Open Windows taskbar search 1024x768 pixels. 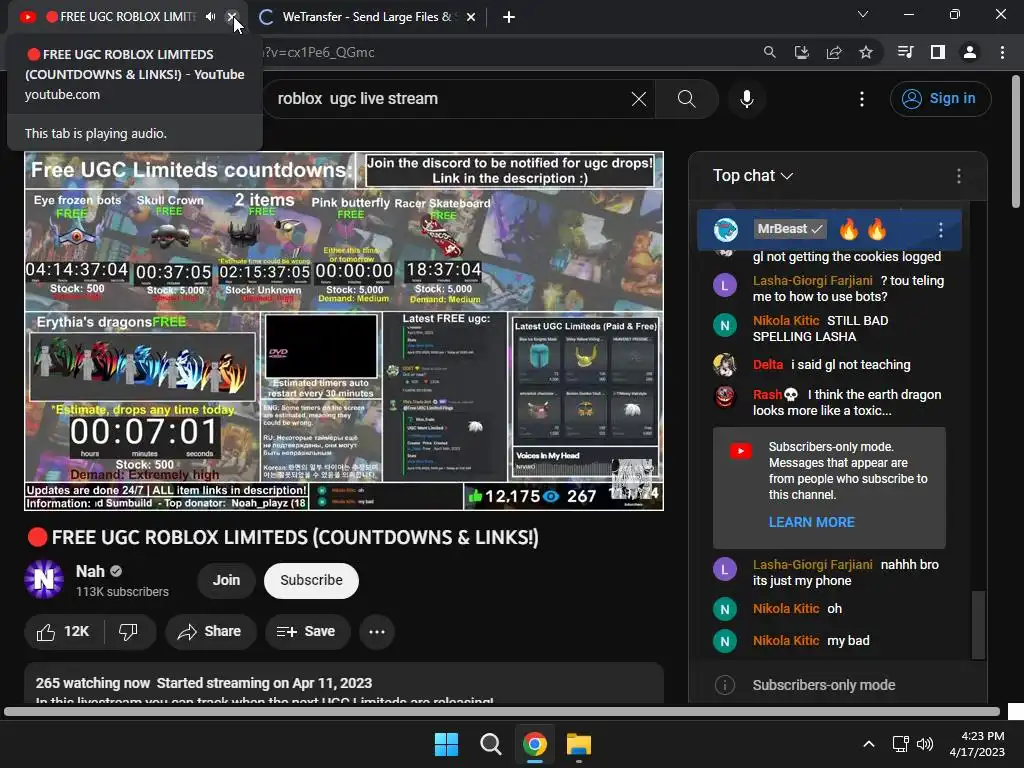pos(490,744)
